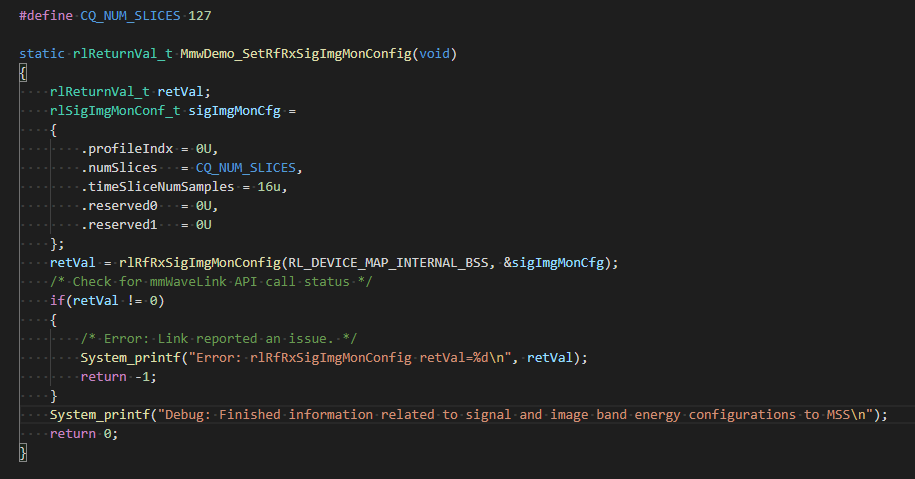Click the function's closing brace
This screenshot has height=479, width=915.
[23, 453]
